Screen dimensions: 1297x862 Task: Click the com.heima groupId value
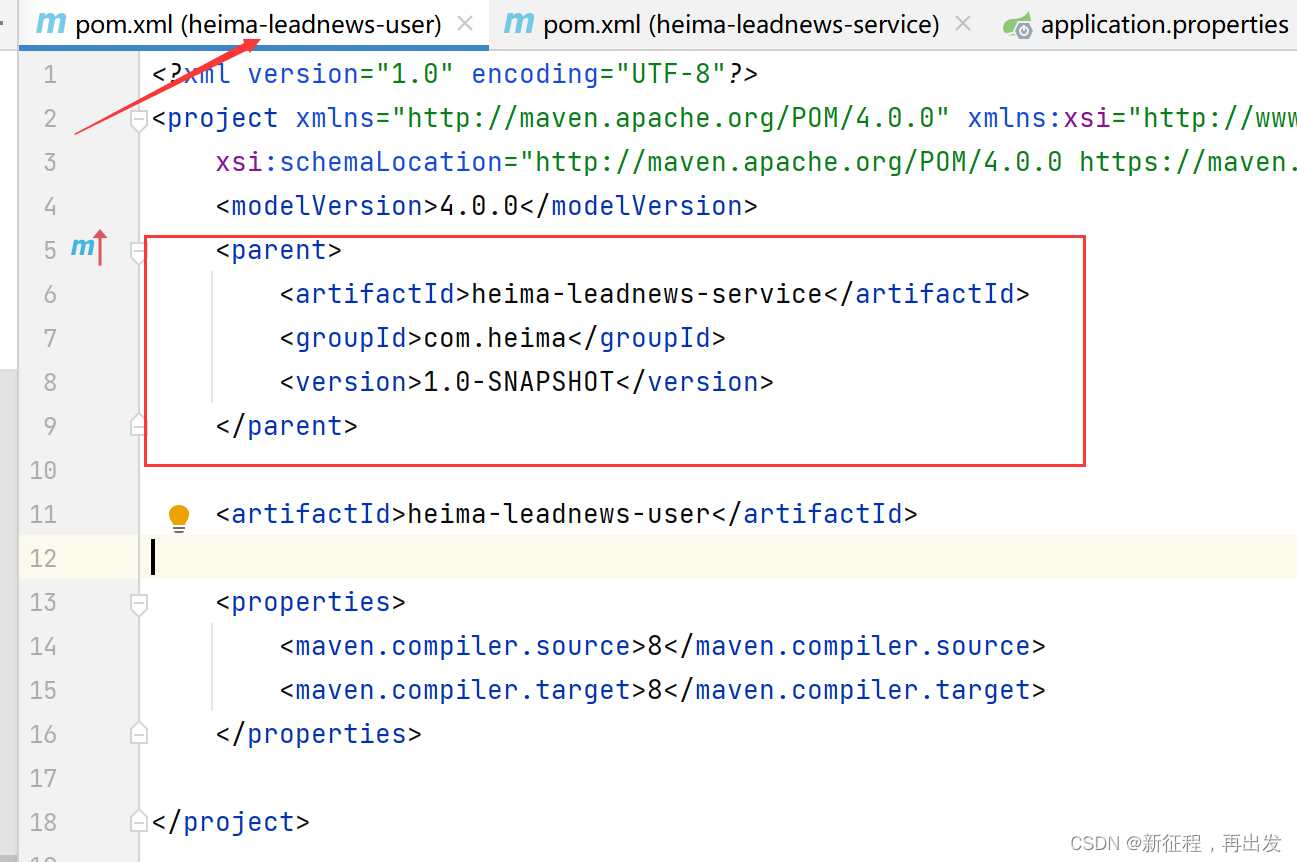[x=495, y=338]
